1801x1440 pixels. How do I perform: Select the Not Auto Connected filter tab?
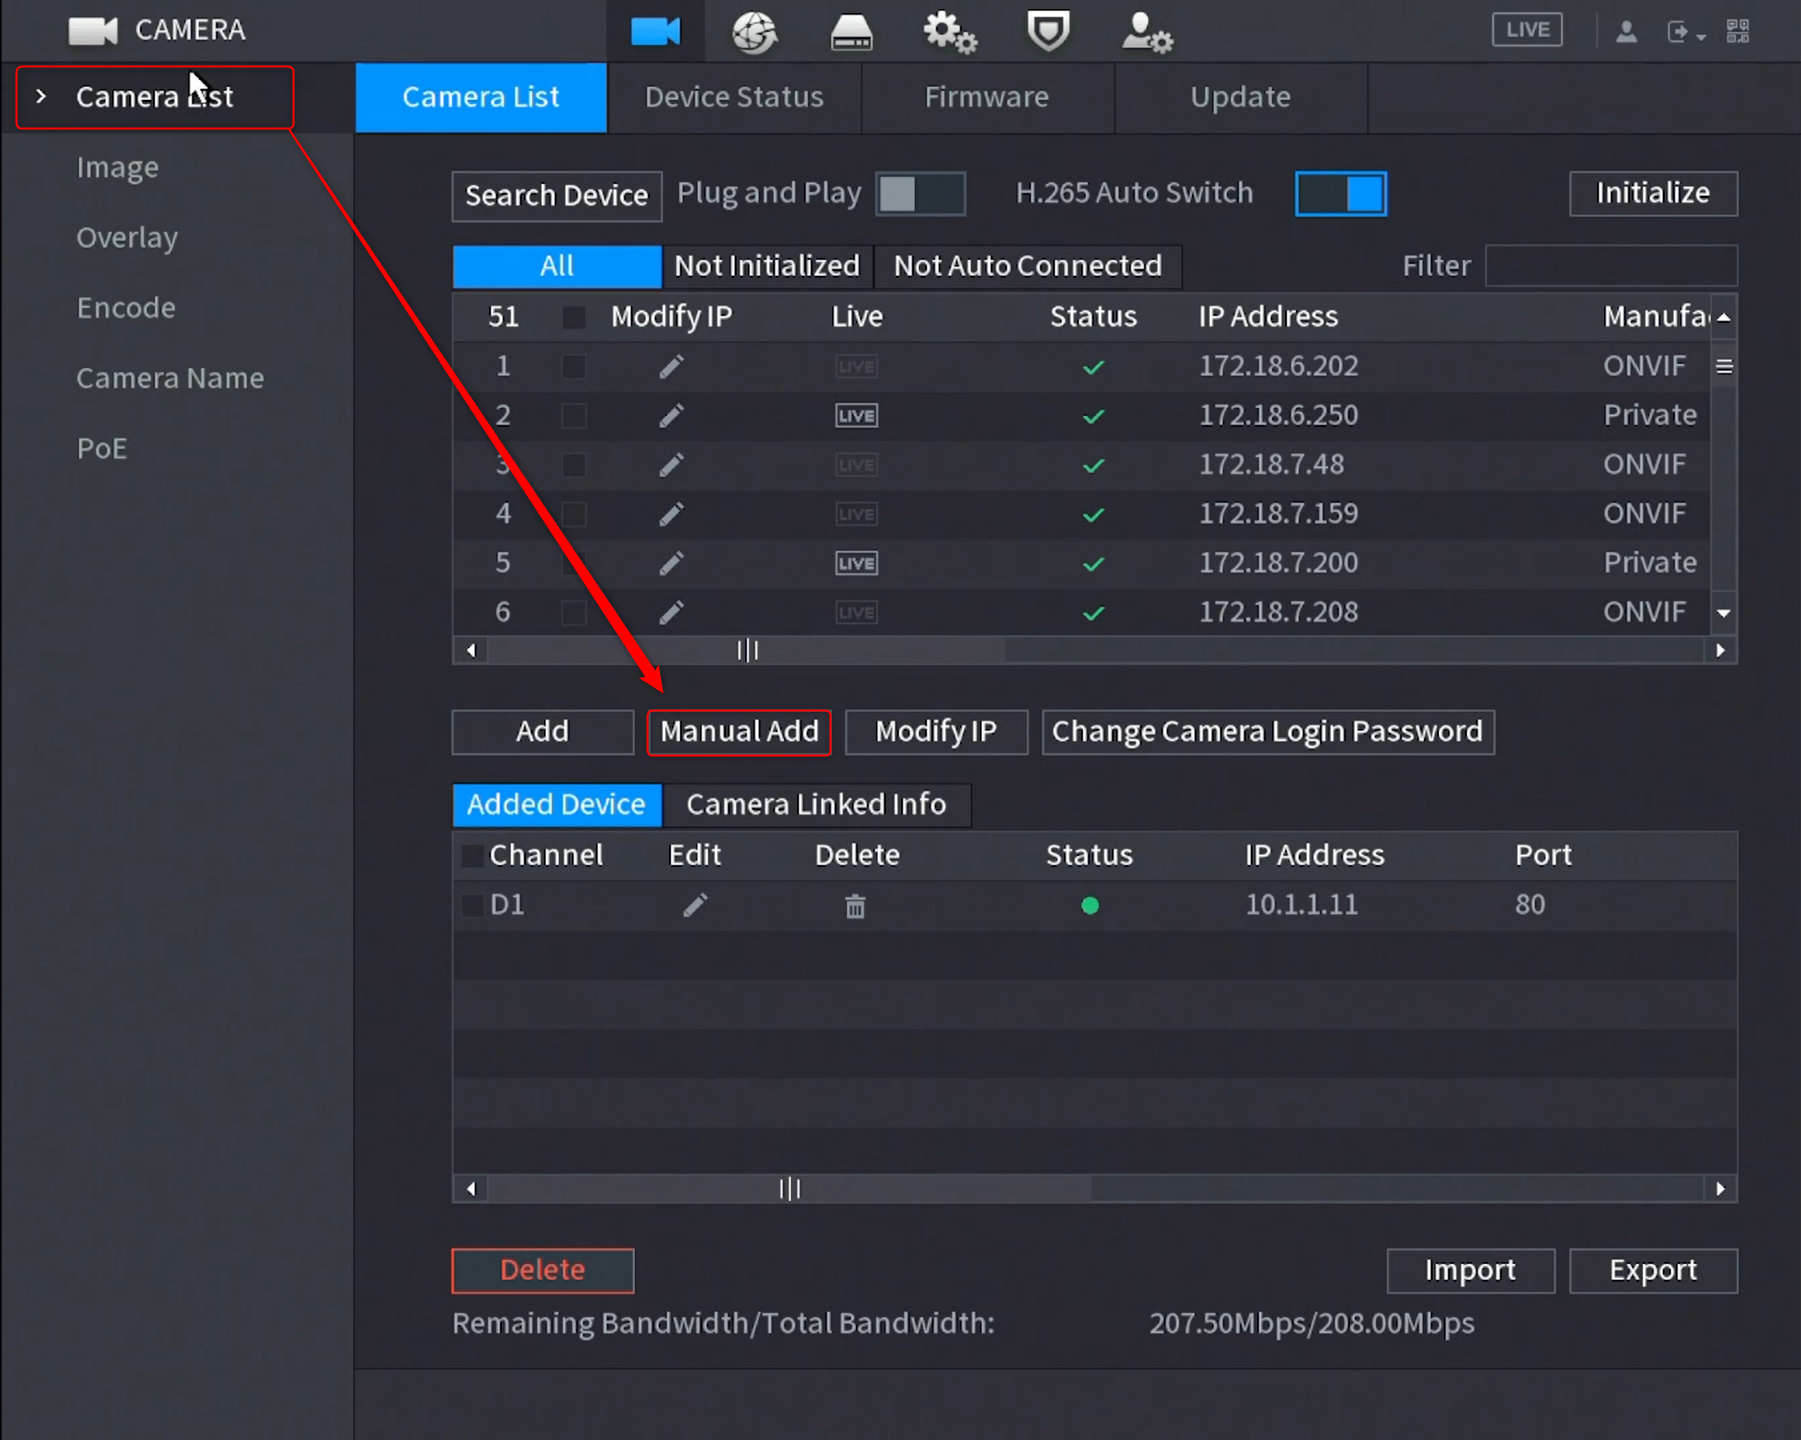tap(1028, 266)
